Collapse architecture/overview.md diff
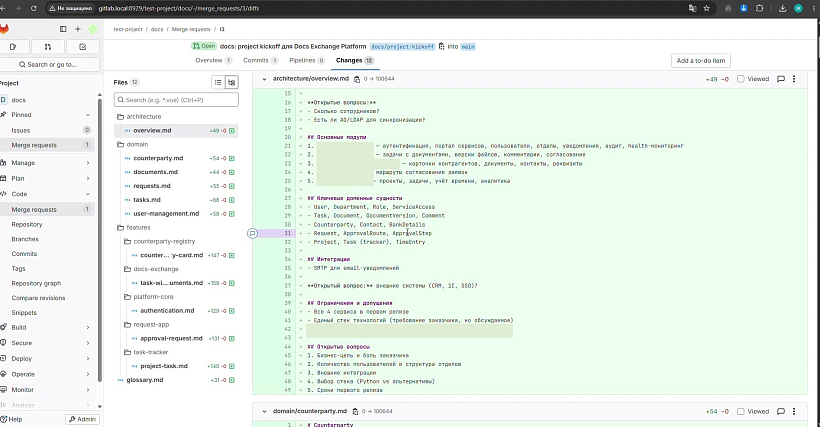This screenshot has height=427, width=820. 264,79
